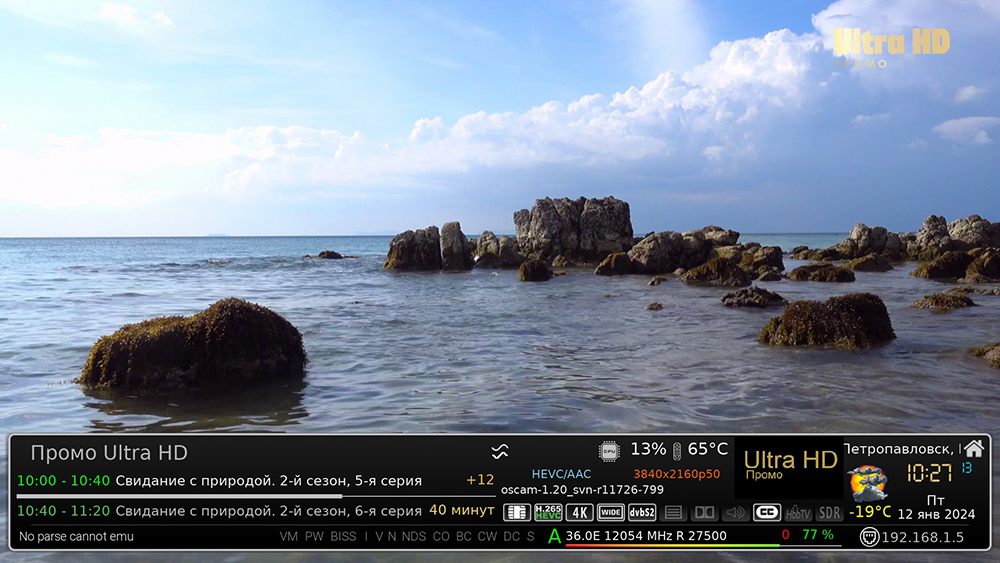Click the current event title with 5-я серия
The height and width of the screenshot is (563, 1000).
click(x=268, y=481)
